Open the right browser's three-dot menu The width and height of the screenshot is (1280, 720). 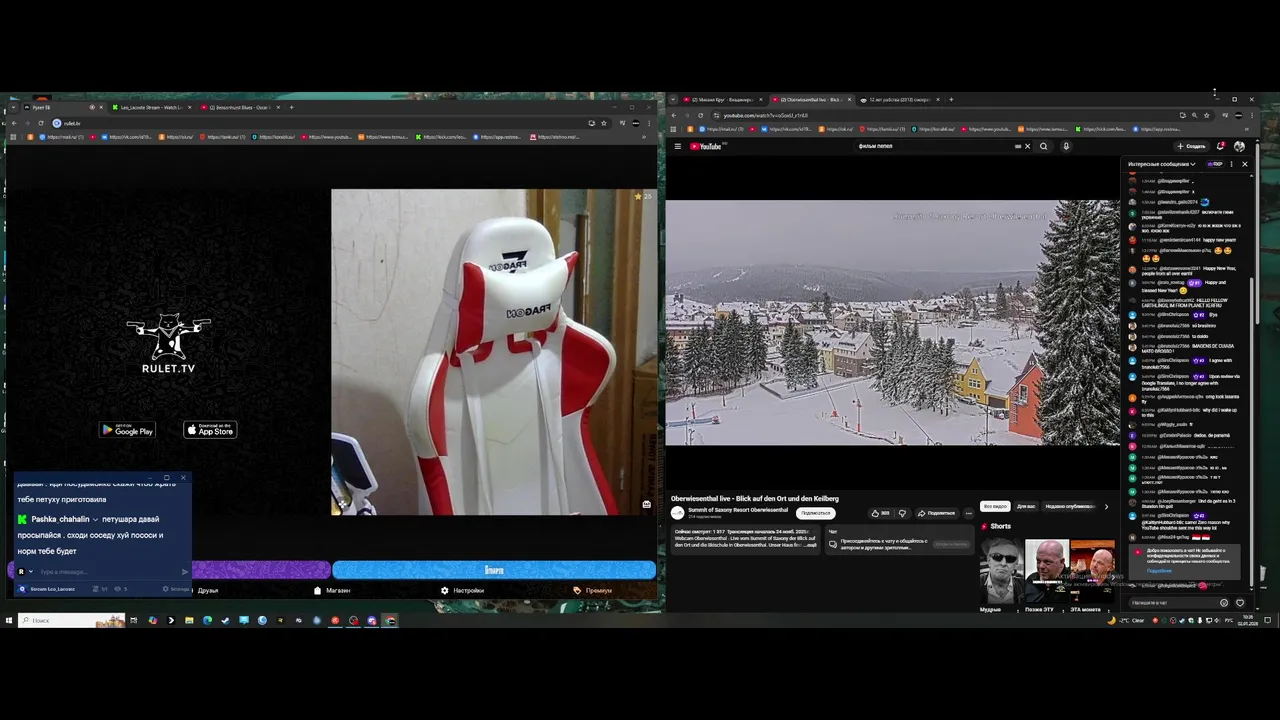click(x=1251, y=115)
